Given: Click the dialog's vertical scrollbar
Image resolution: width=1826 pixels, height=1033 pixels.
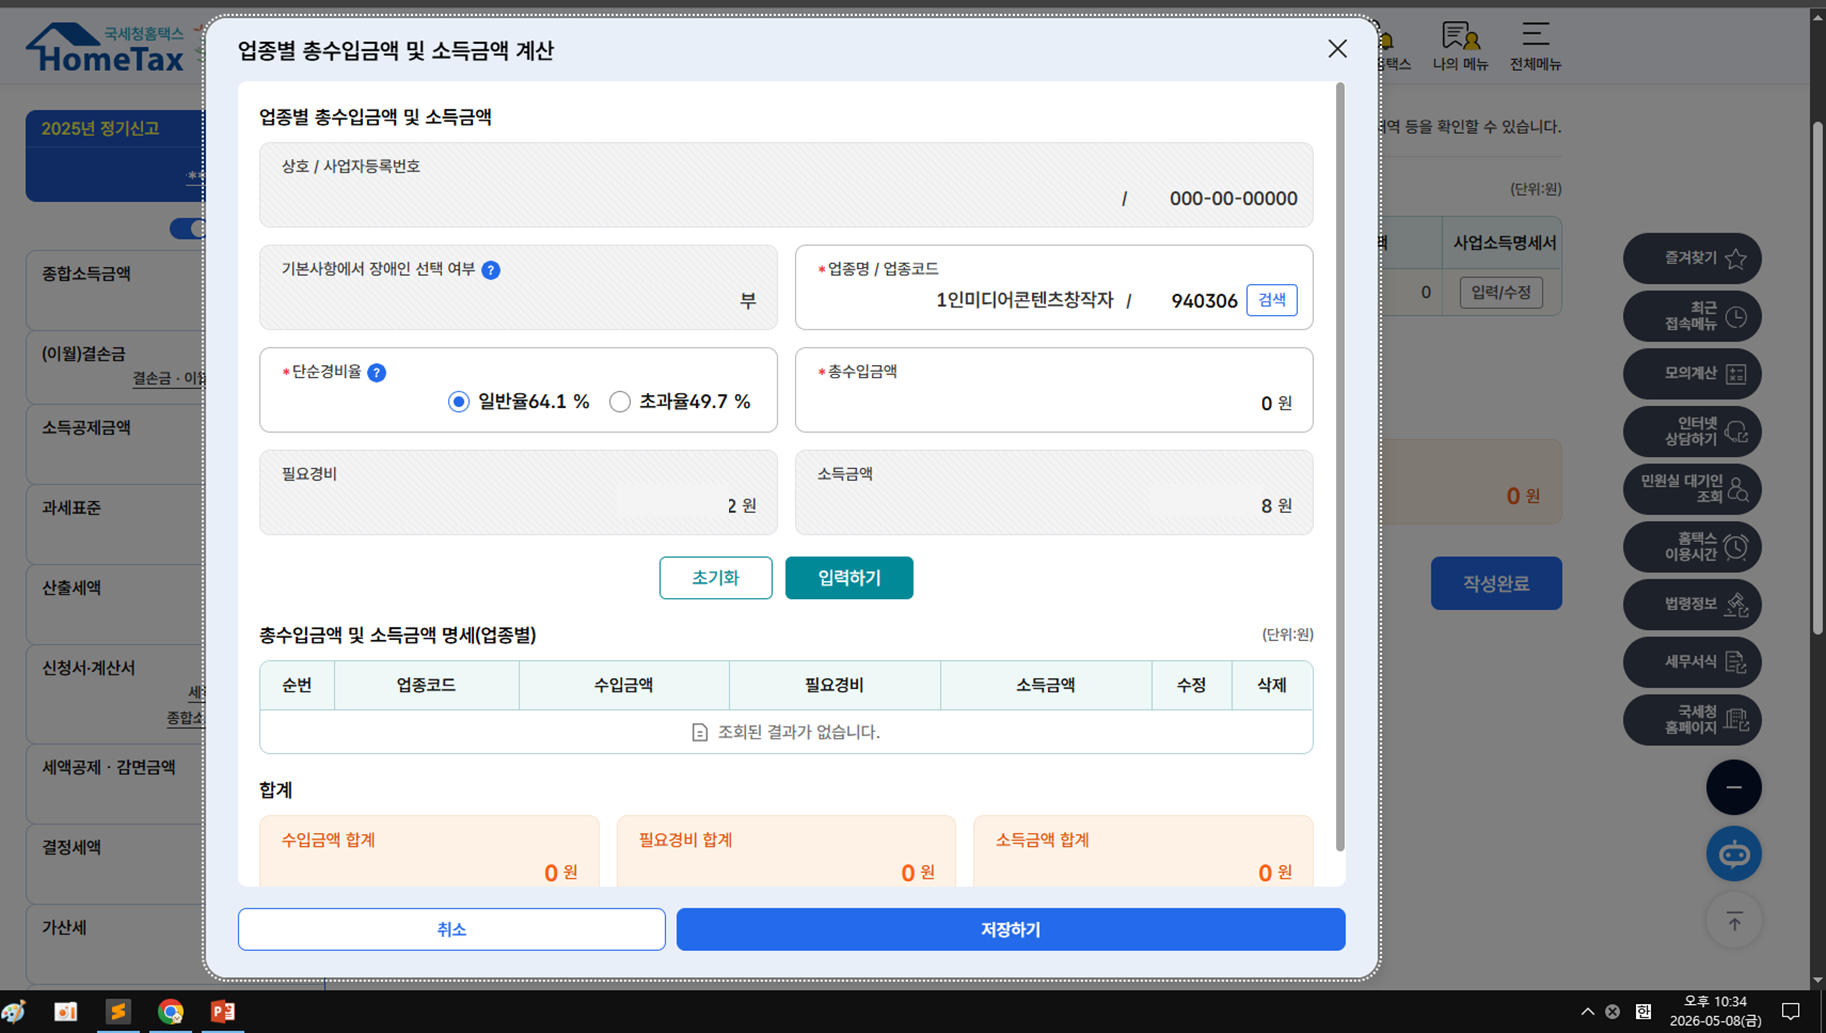Looking at the screenshot, I should pos(1340,467).
